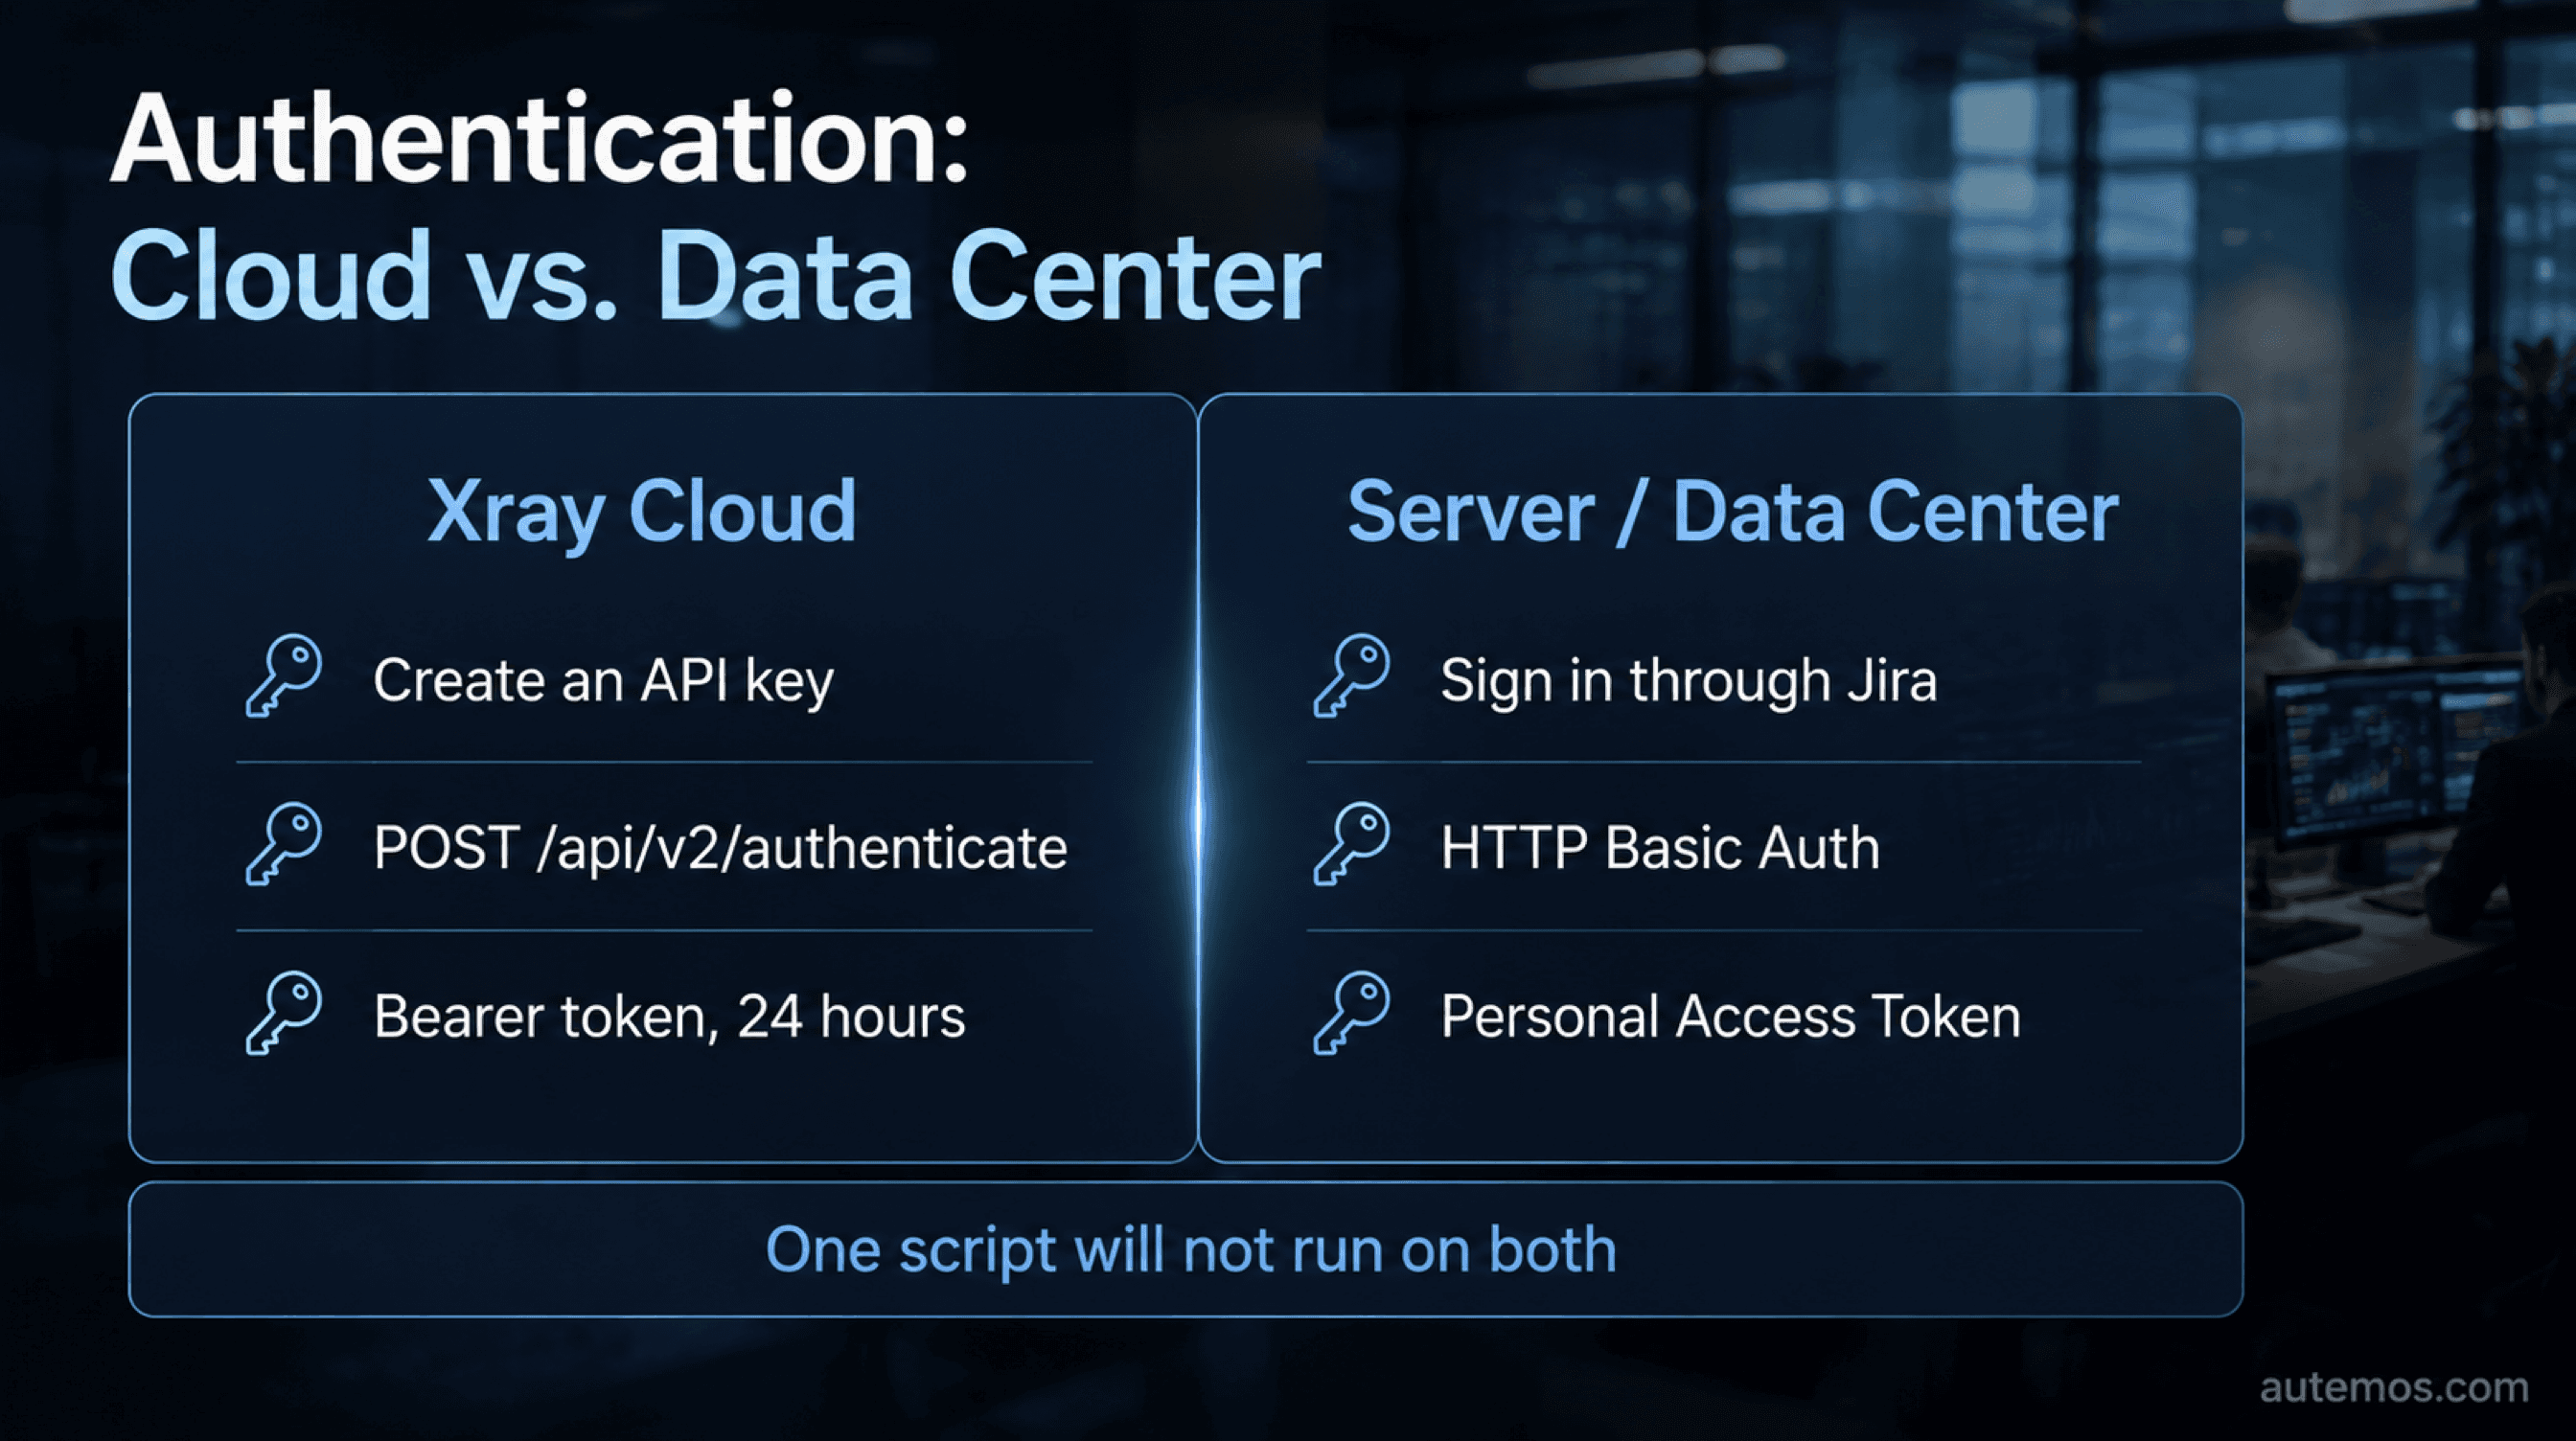Click "One script will not run on both"
The width and height of the screenshot is (2576, 1441).
1190,1250
